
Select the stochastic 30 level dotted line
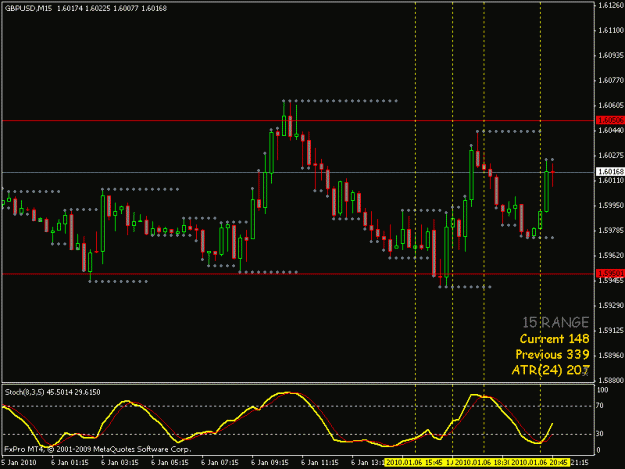pyautogui.click(x=298, y=434)
